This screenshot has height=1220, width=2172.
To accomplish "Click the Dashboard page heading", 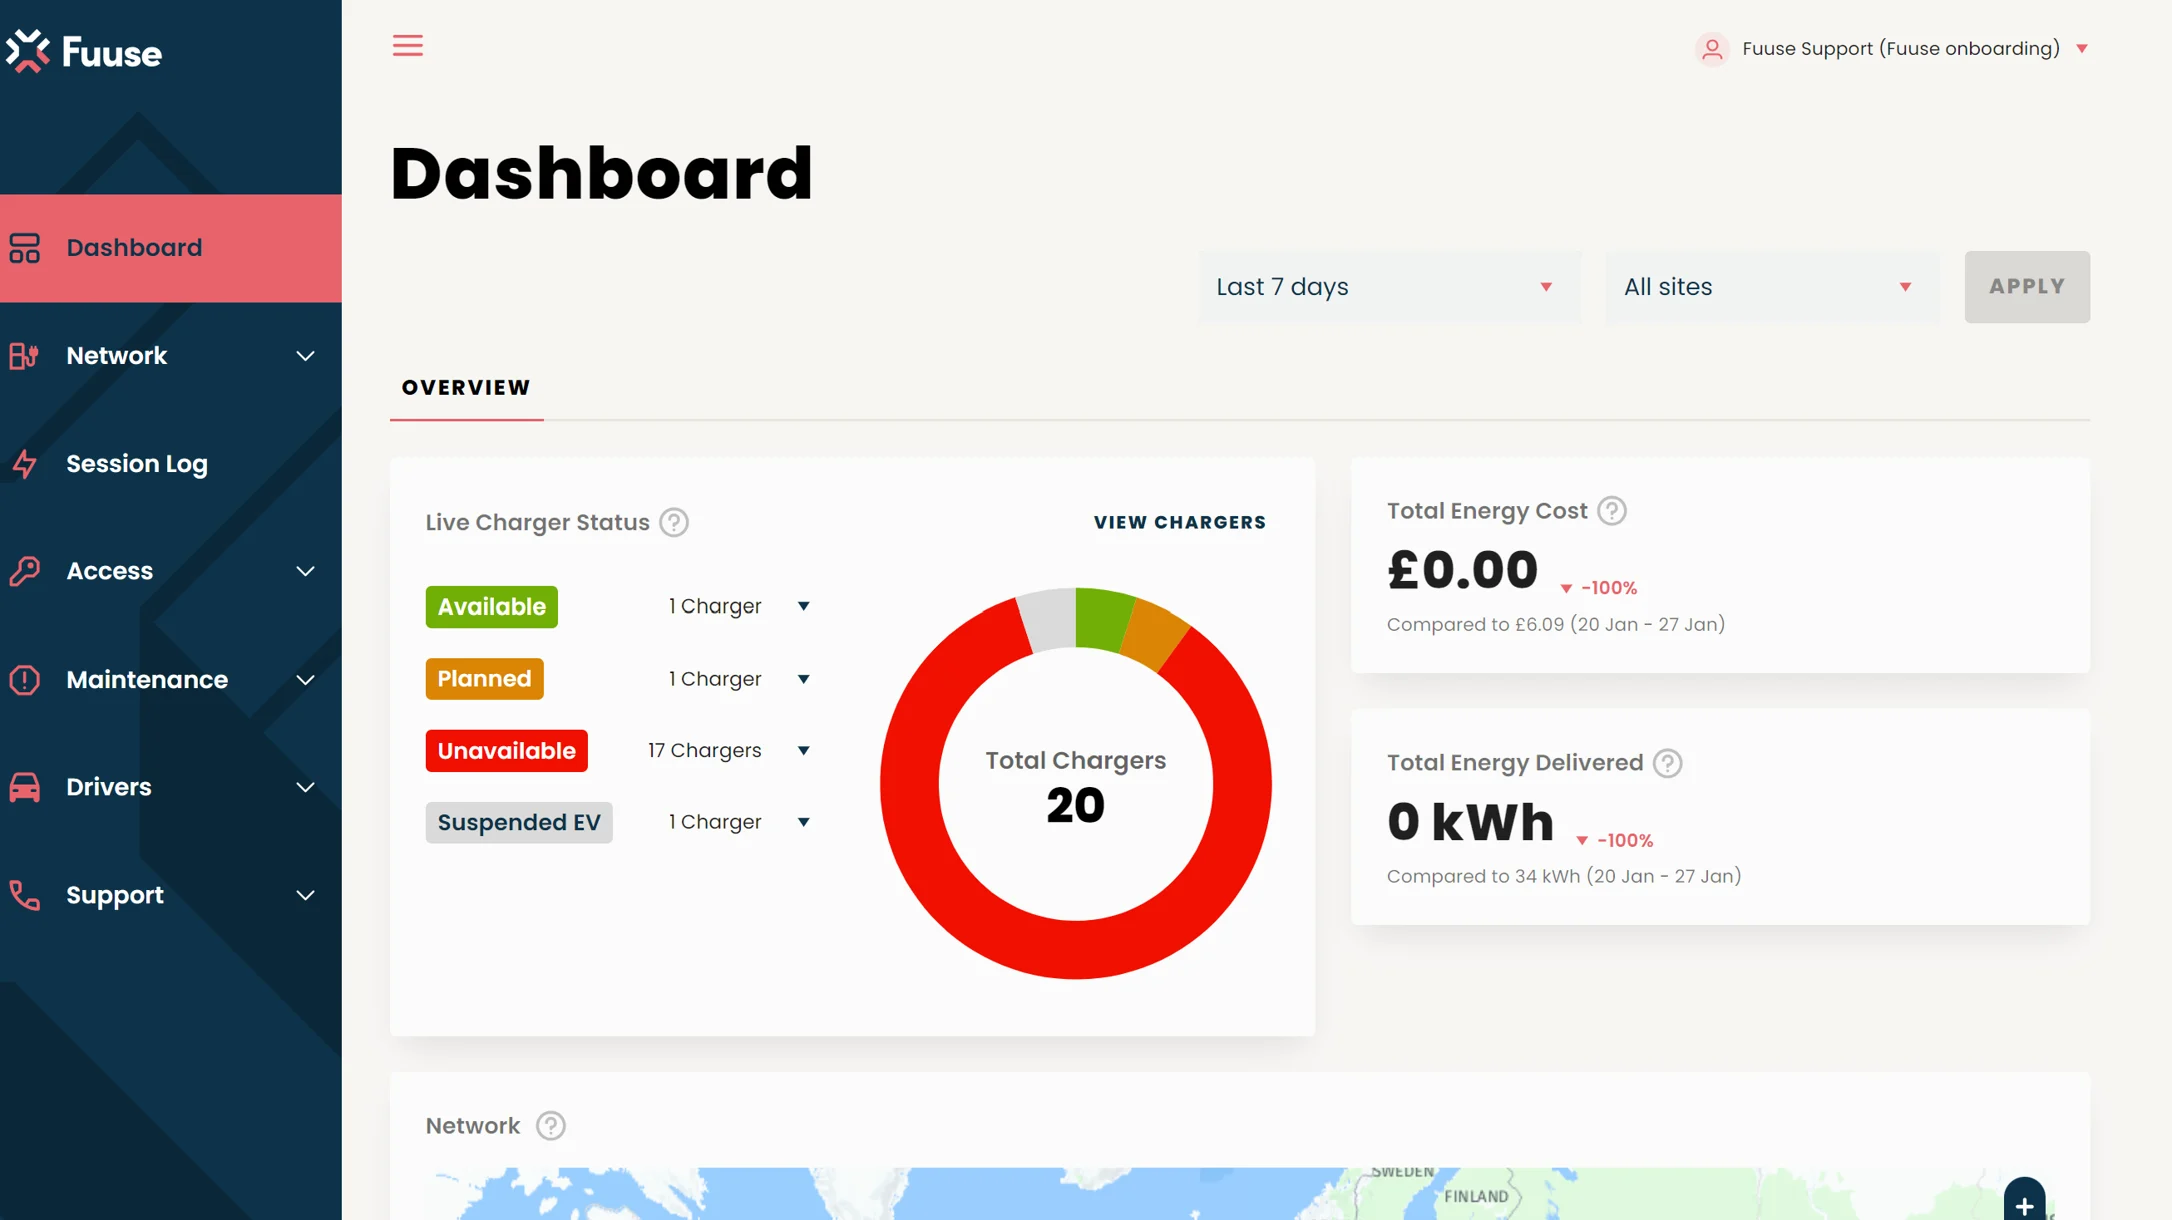I will (x=601, y=174).
